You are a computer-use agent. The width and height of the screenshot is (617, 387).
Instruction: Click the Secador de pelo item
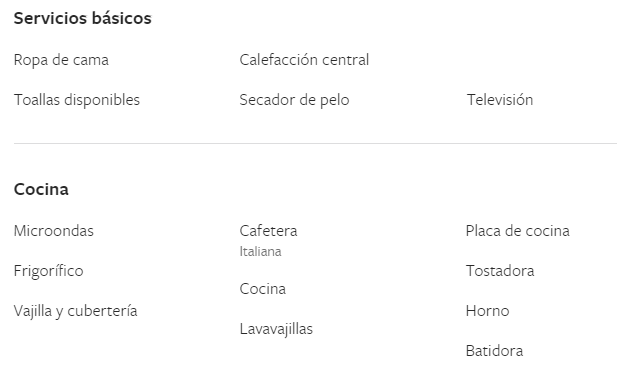pyautogui.click(x=294, y=100)
